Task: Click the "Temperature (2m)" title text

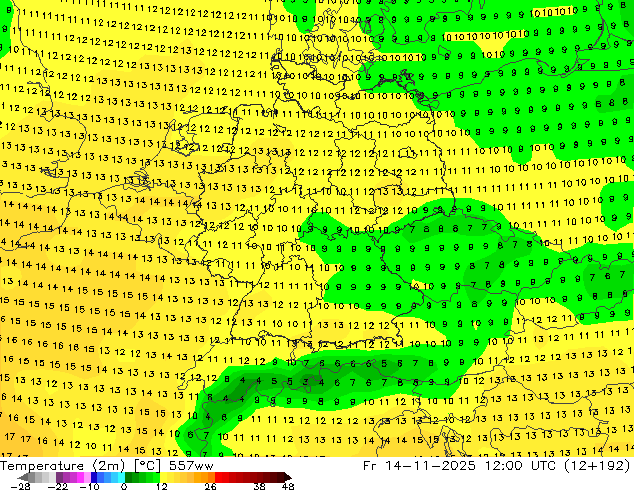Action: click(x=63, y=466)
